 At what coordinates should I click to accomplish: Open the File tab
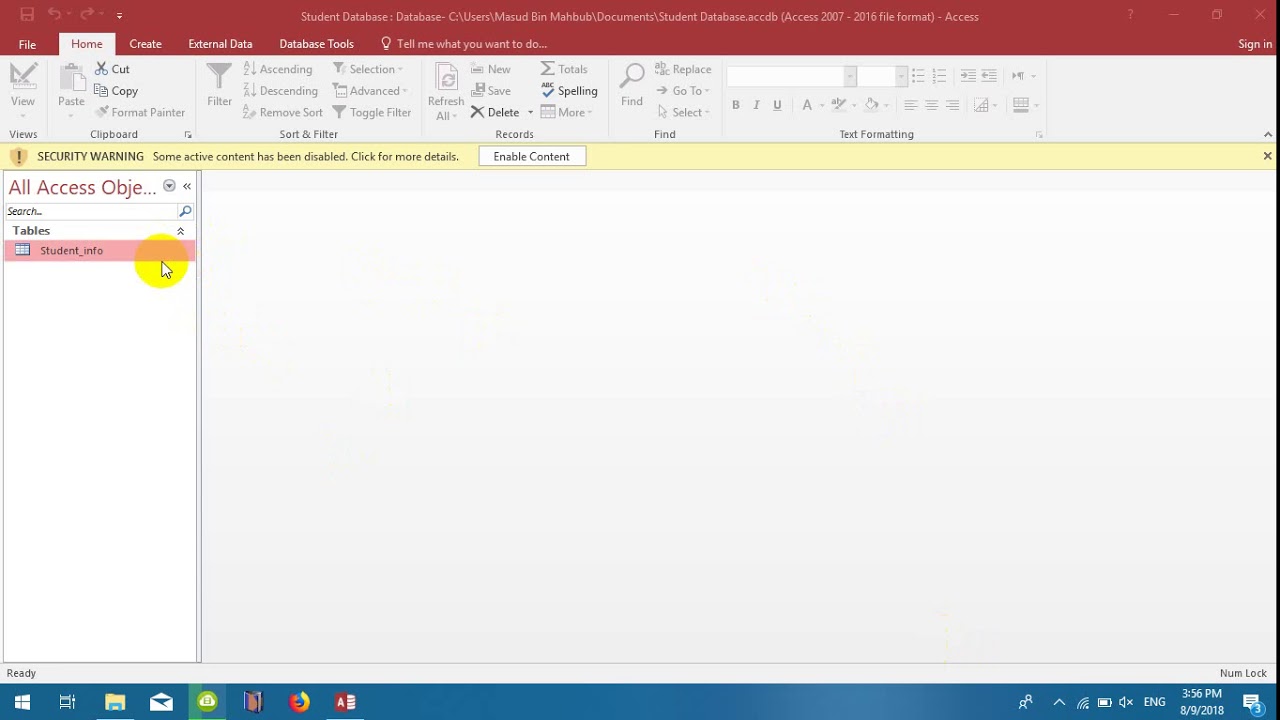tap(27, 44)
